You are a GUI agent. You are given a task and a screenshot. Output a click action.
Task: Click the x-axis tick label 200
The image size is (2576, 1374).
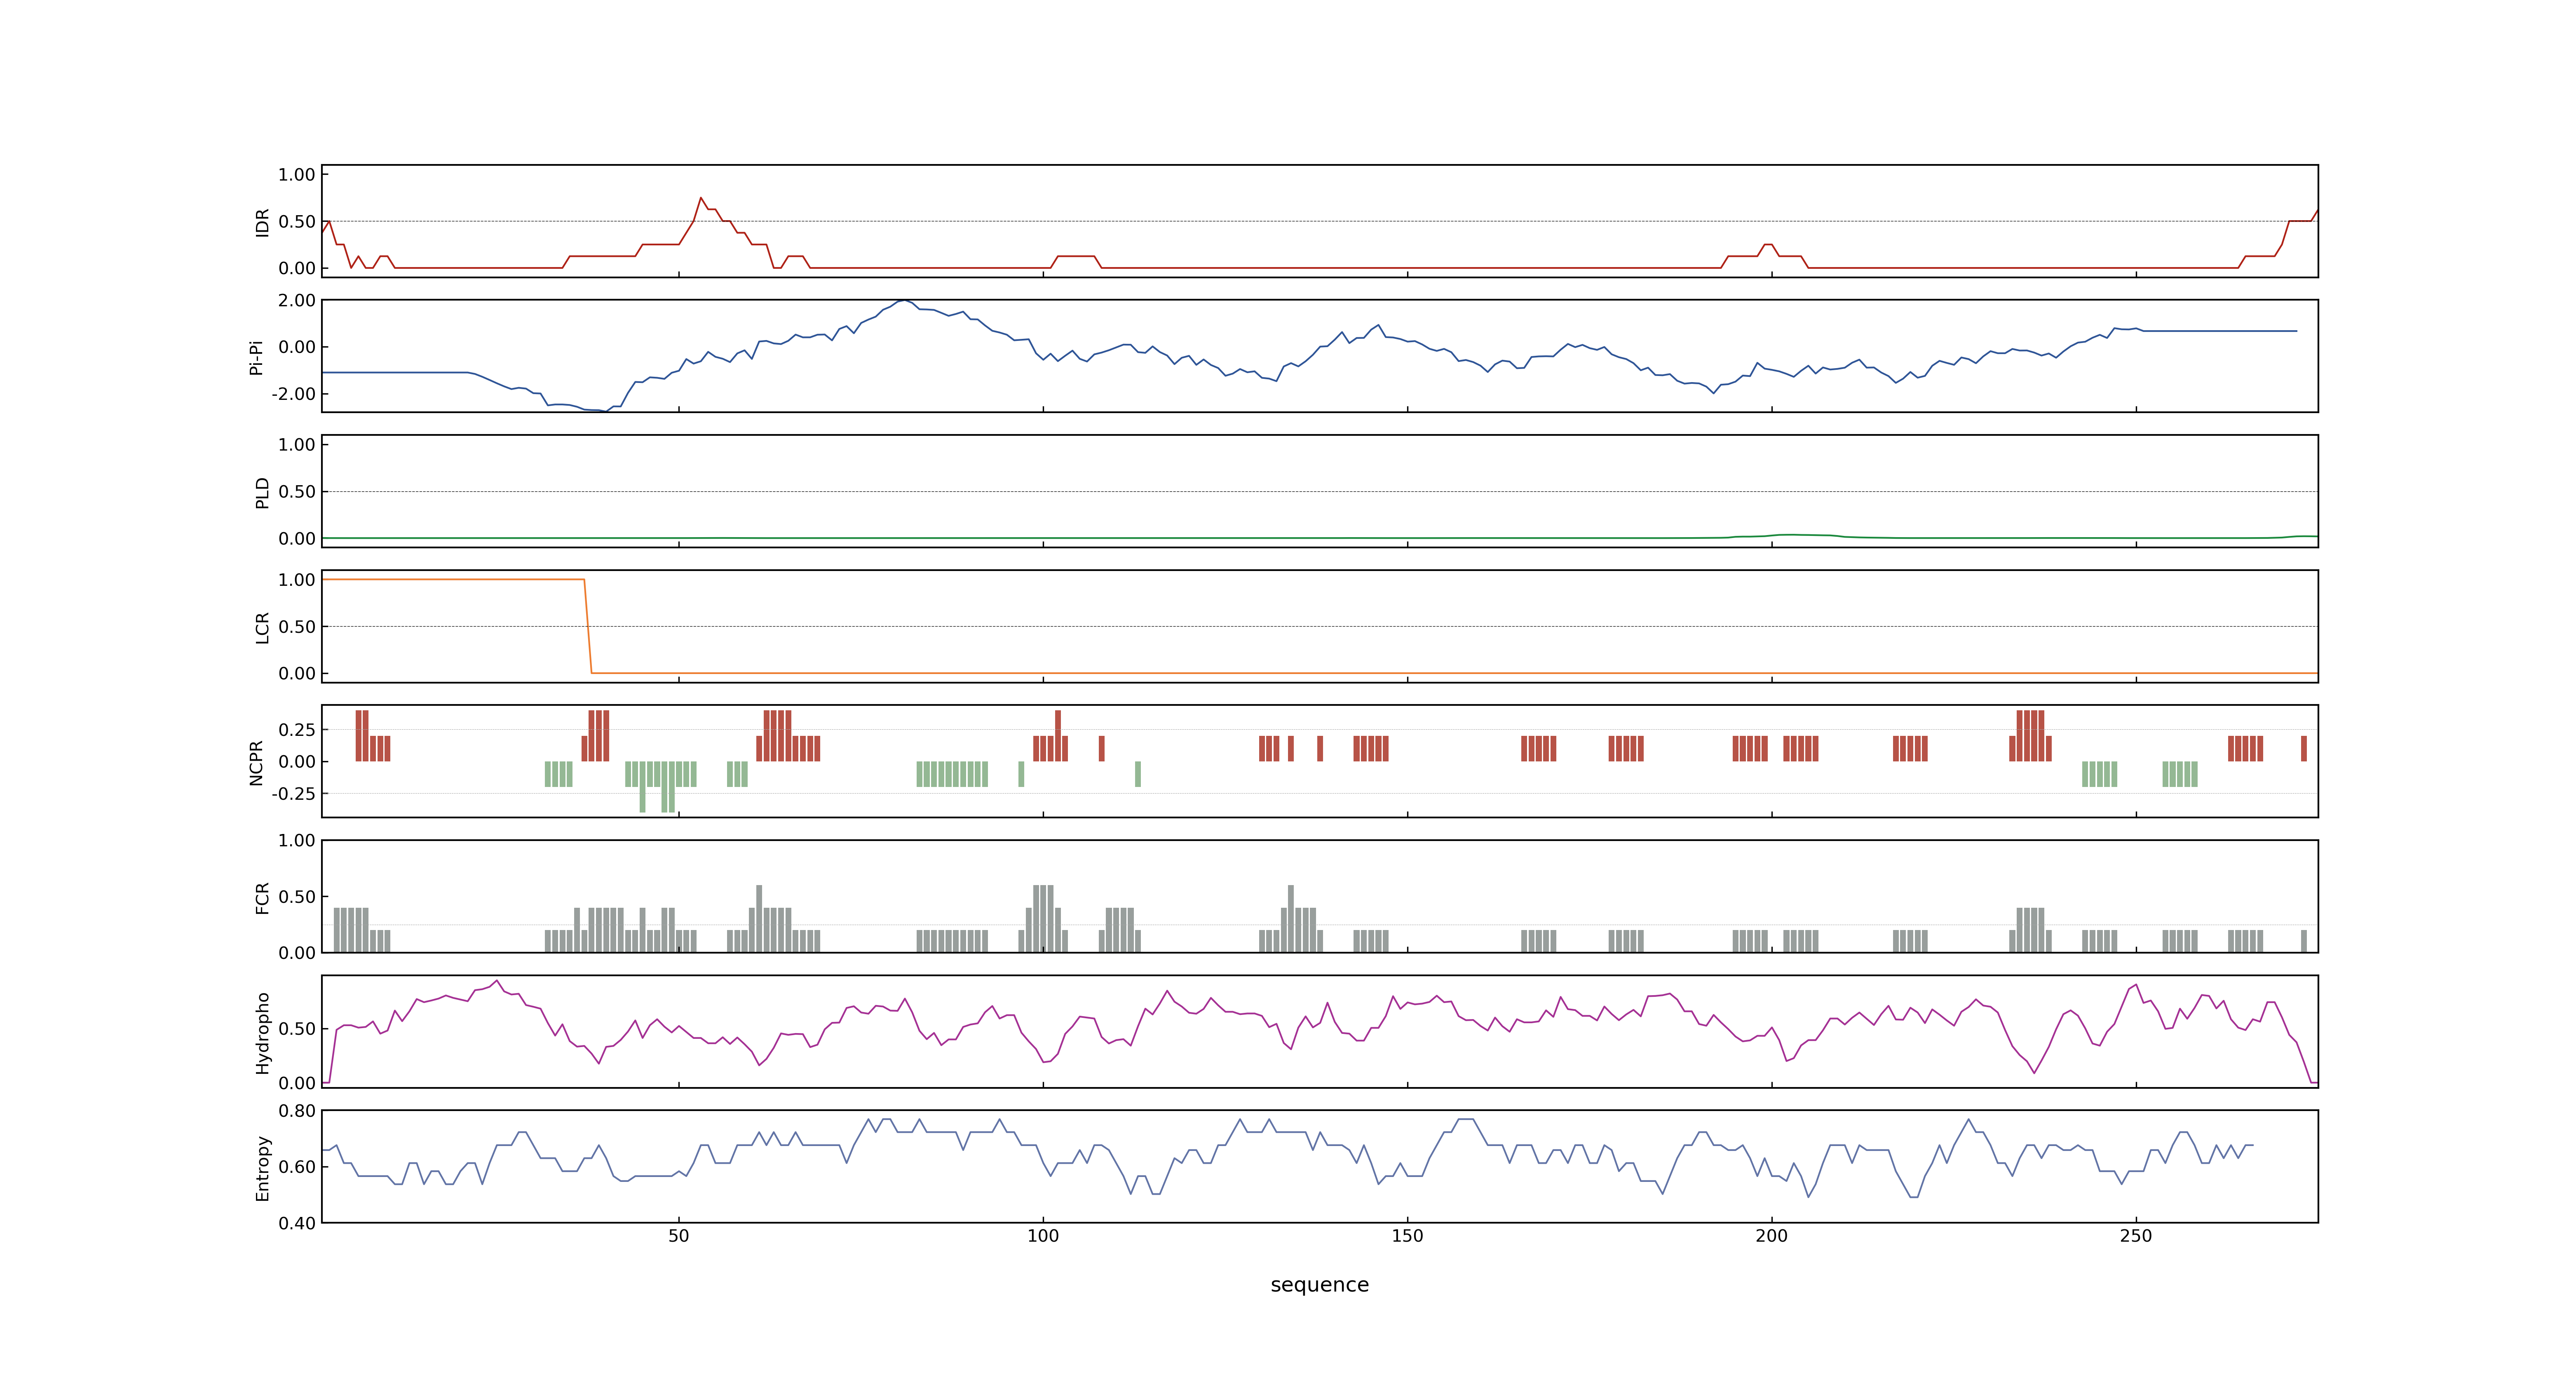[1771, 1236]
